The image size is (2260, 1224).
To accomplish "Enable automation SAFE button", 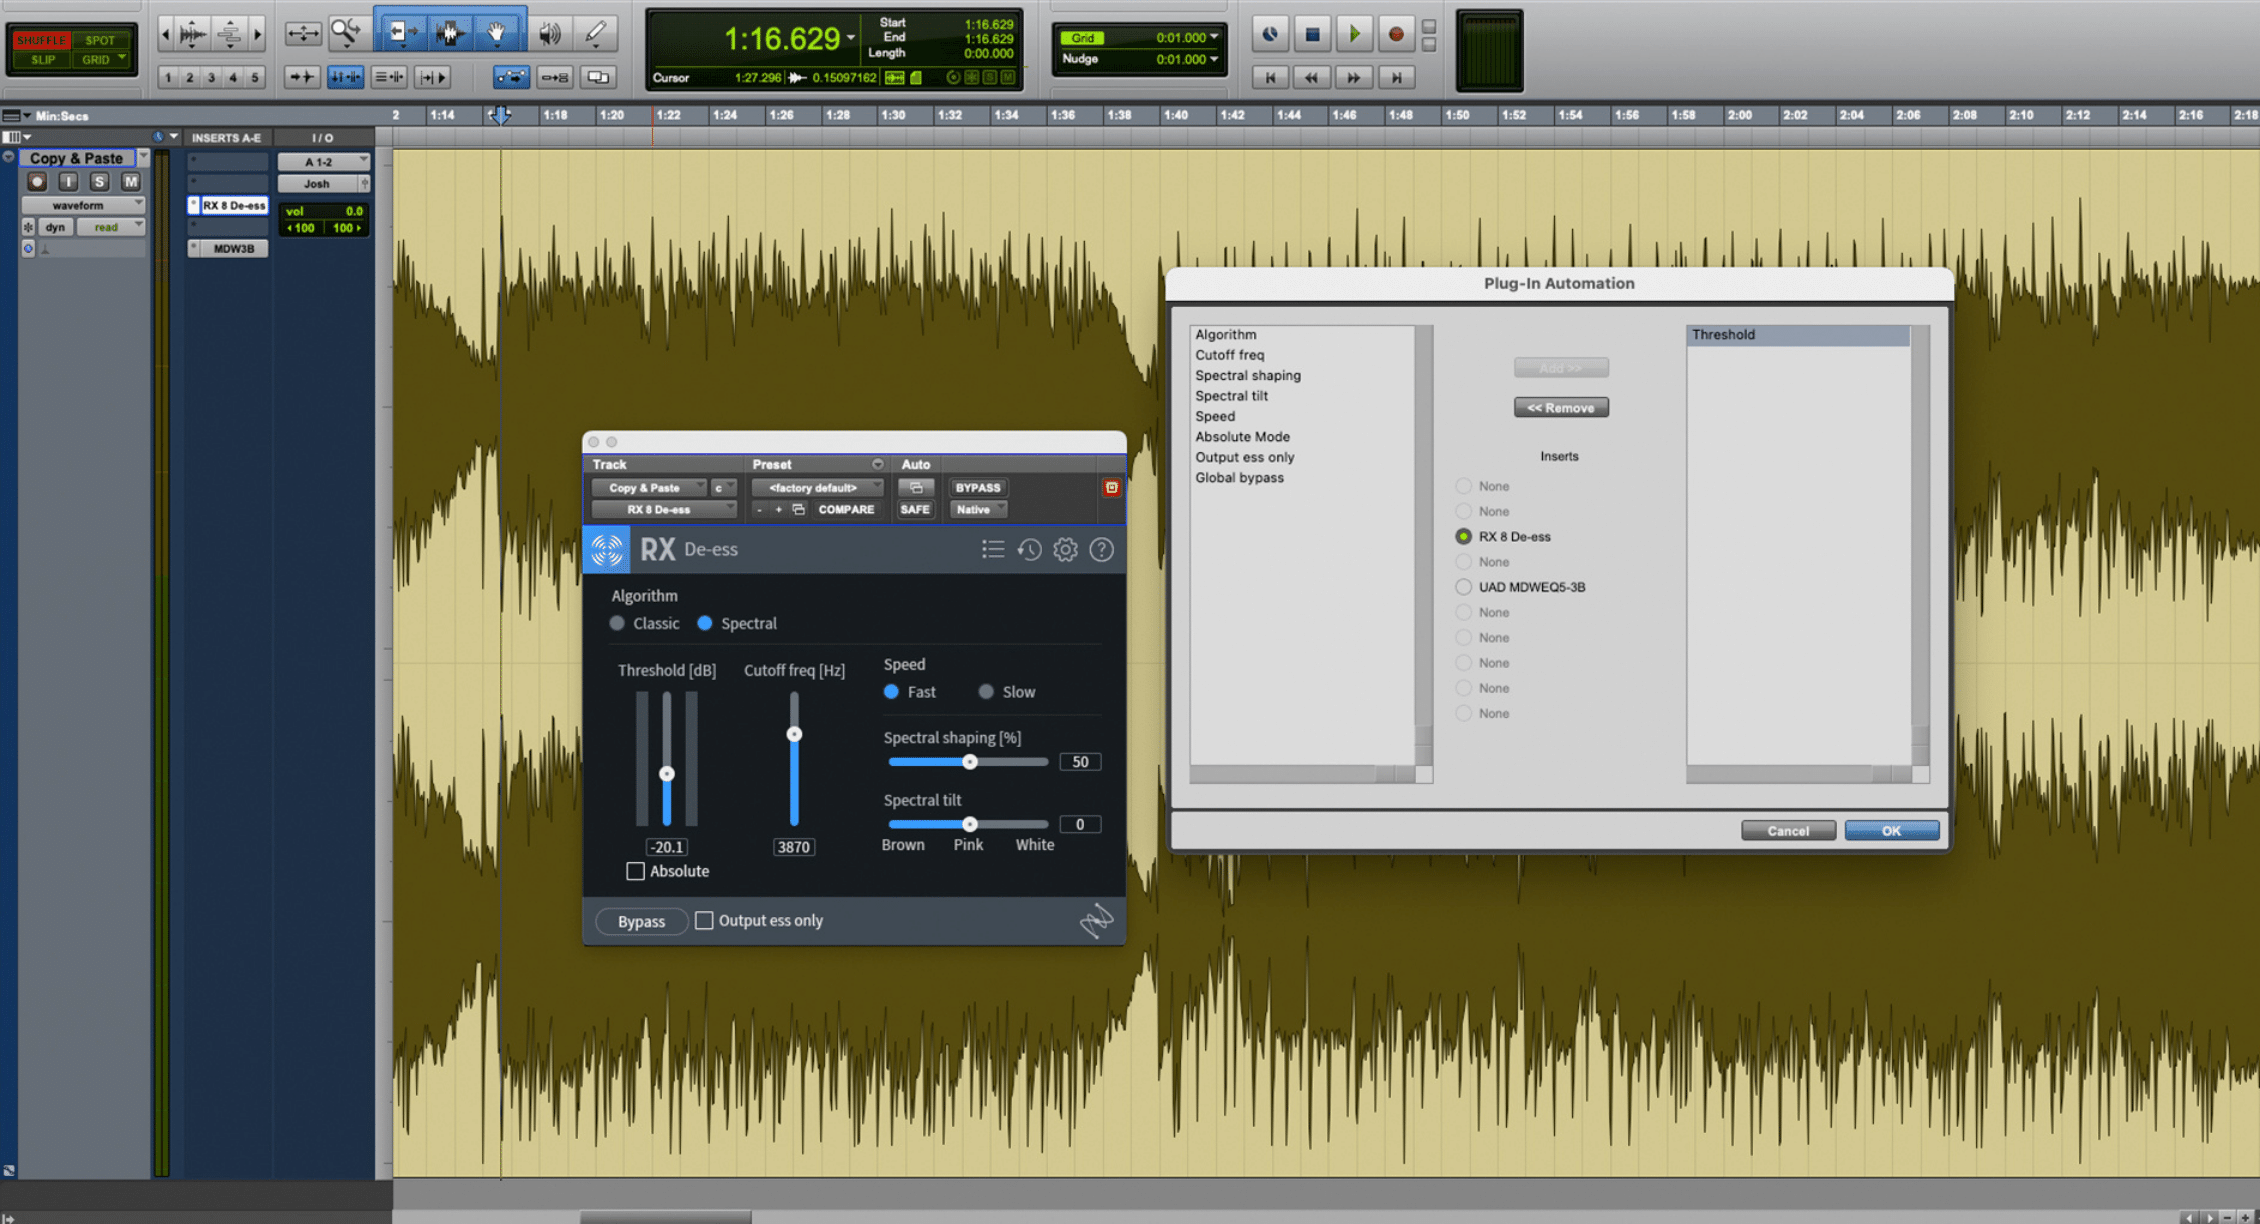I will [x=915, y=509].
